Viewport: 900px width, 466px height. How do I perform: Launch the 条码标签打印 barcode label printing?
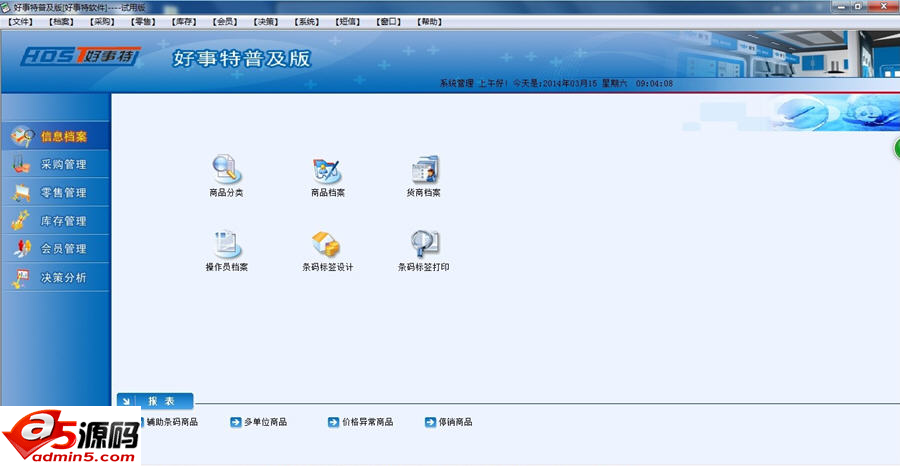tap(425, 244)
